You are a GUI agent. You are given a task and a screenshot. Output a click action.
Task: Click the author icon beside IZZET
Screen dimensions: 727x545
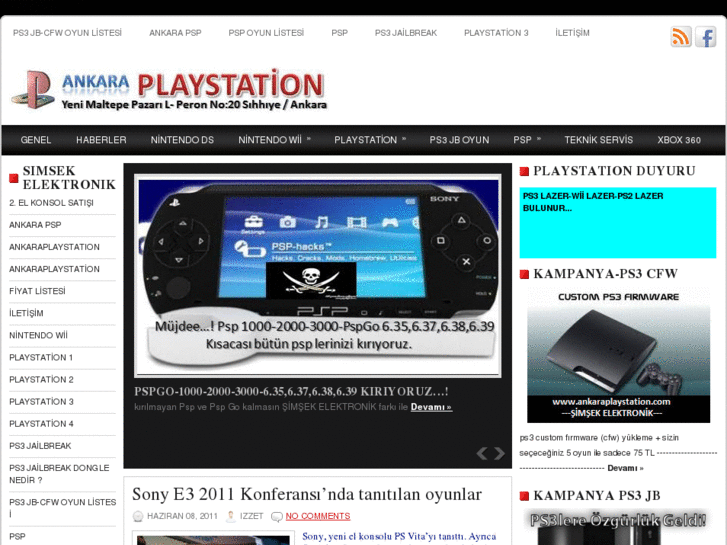pyautogui.click(x=230, y=516)
